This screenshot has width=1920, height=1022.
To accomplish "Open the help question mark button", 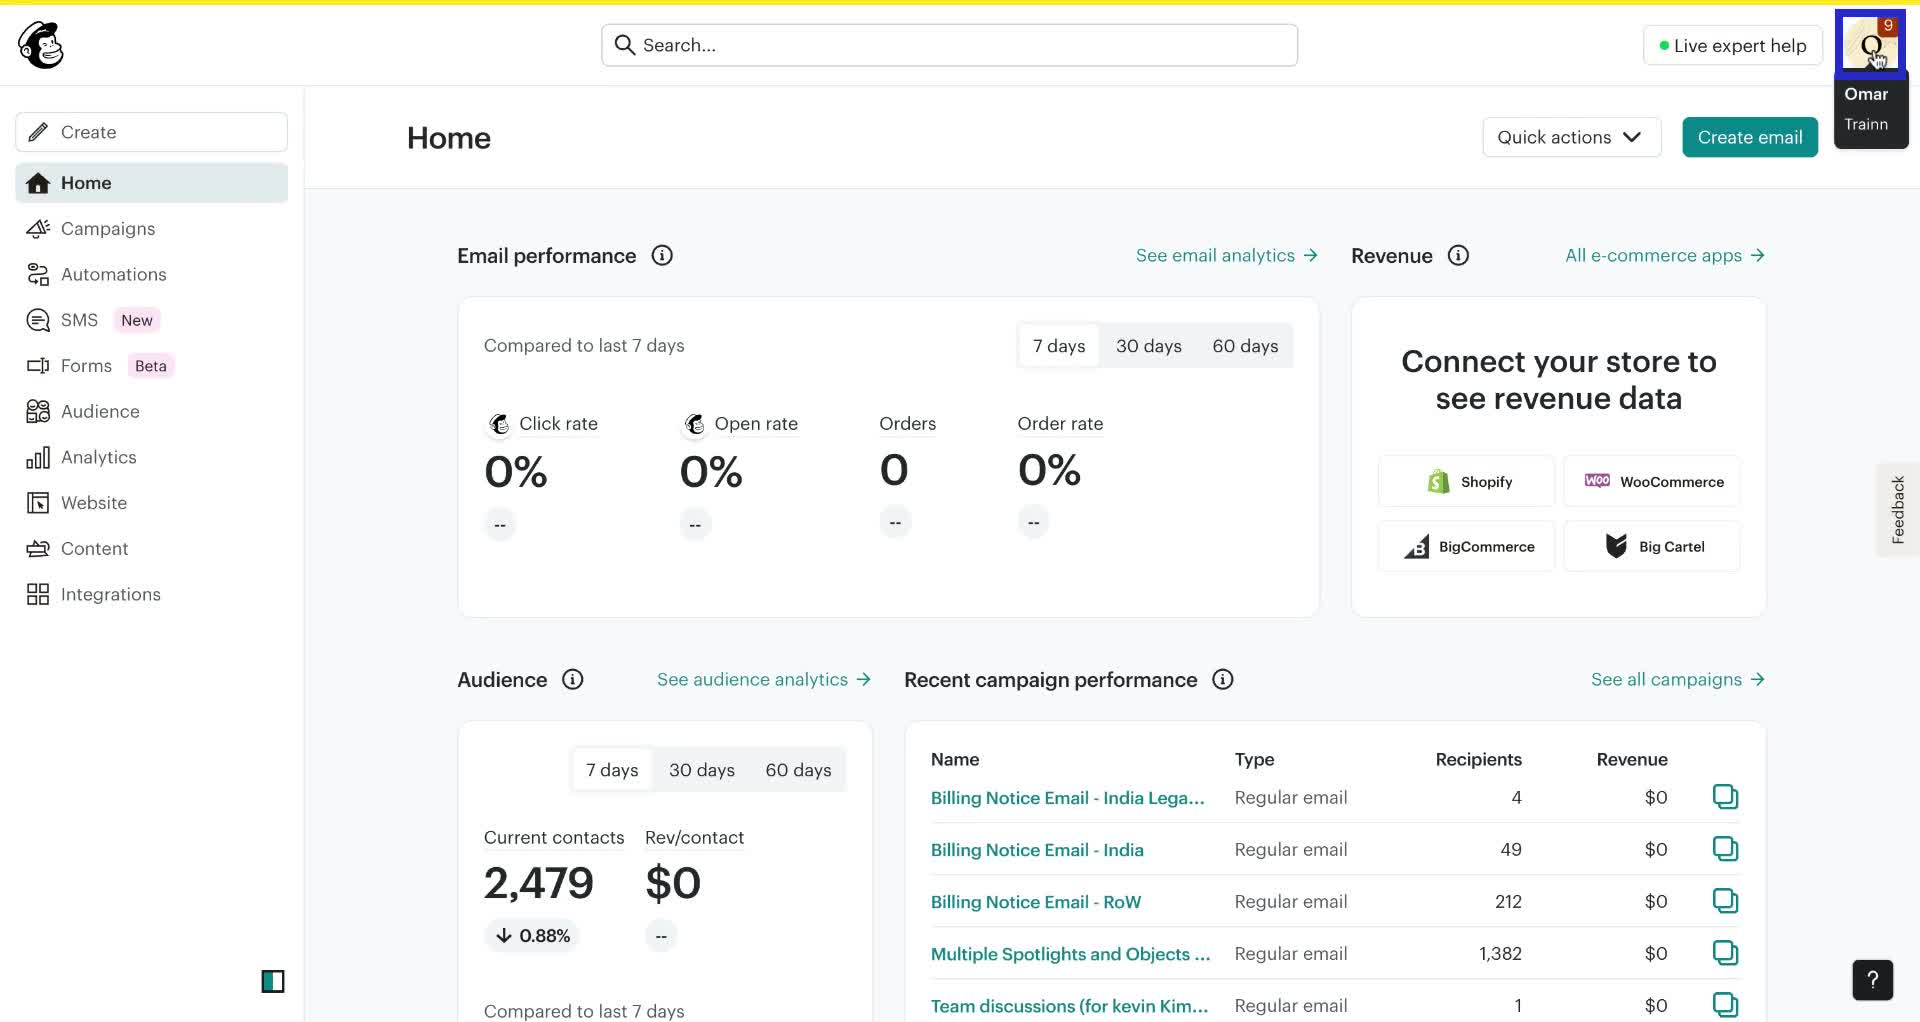I will coord(1871,980).
